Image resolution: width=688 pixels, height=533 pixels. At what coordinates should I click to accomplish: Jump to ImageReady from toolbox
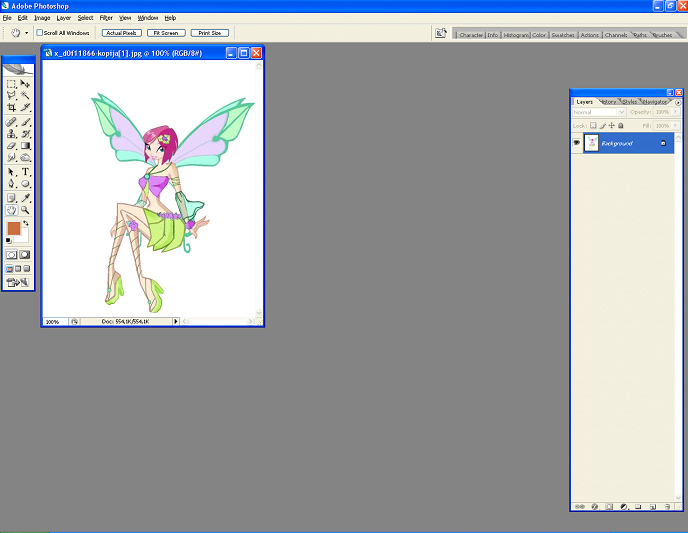(x=18, y=283)
